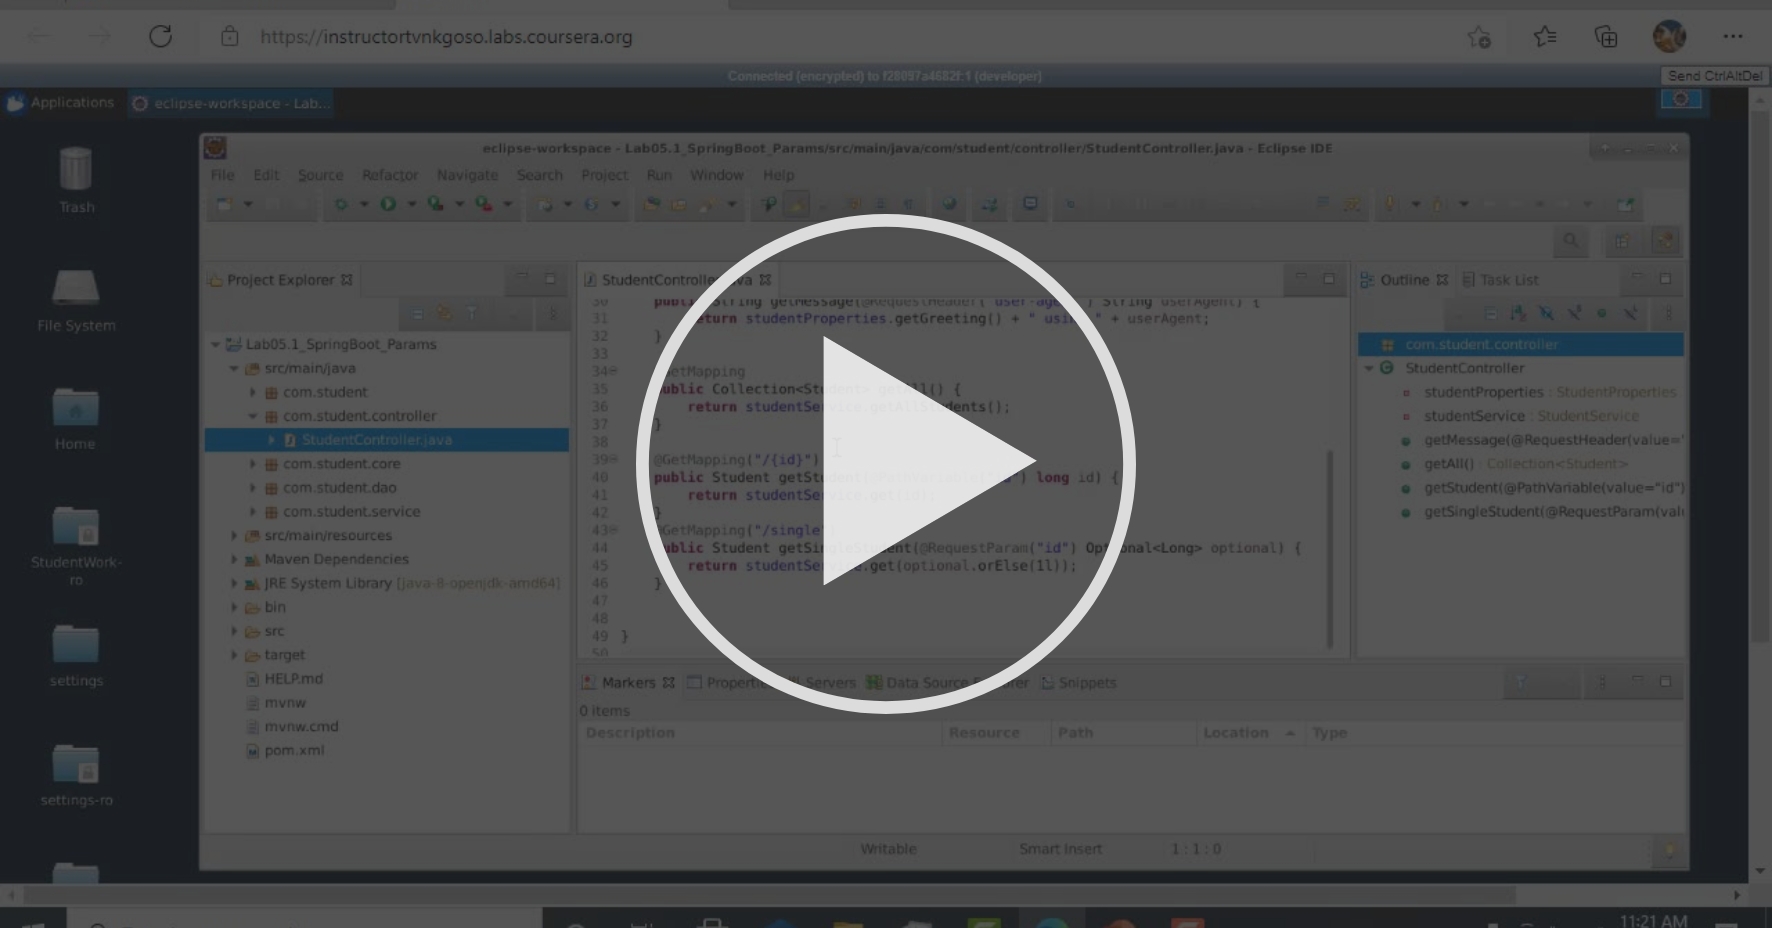Image resolution: width=1772 pixels, height=928 pixels.
Task: Expand the src/main/resources folder
Action: 235,535
